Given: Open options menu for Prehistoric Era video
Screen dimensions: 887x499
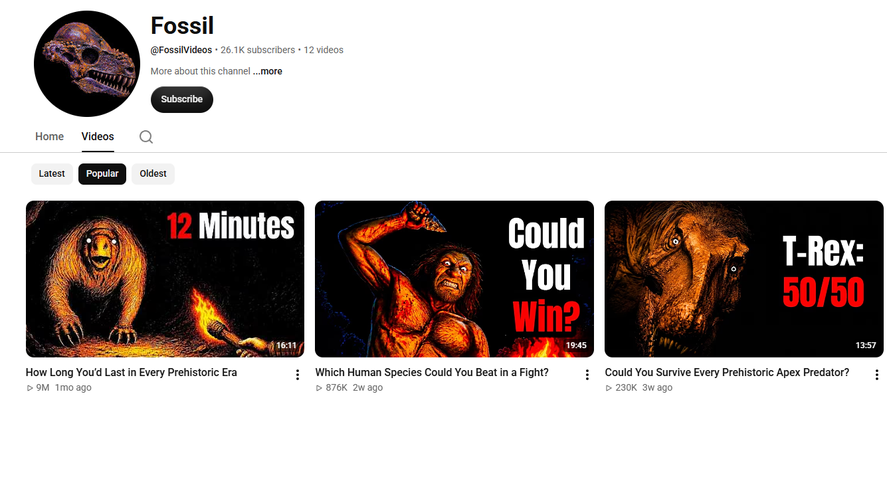Looking at the screenshot, I should pyautogui.click(x=298, y=375).
